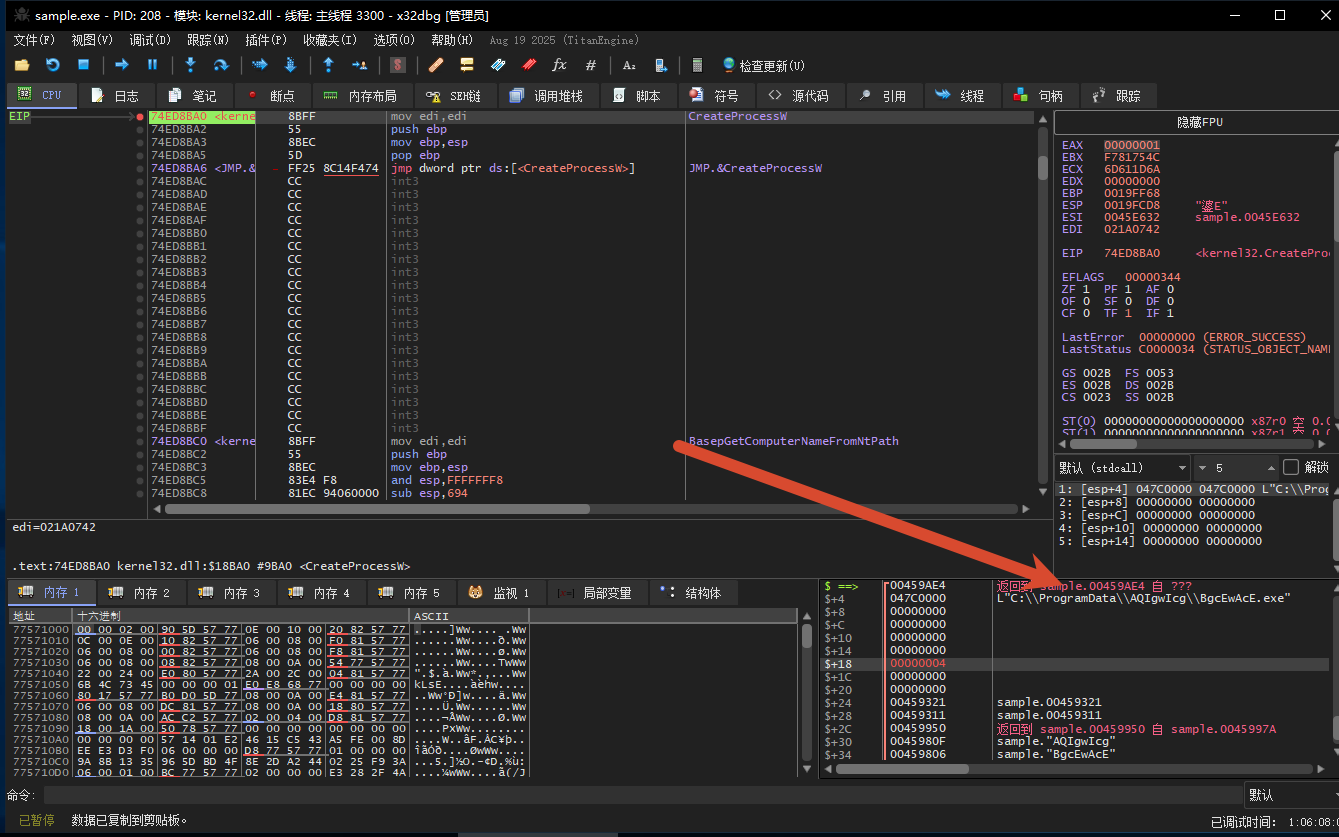Show the labels tag icon
The image size is (1339, 837).
(x=497, y=65)
